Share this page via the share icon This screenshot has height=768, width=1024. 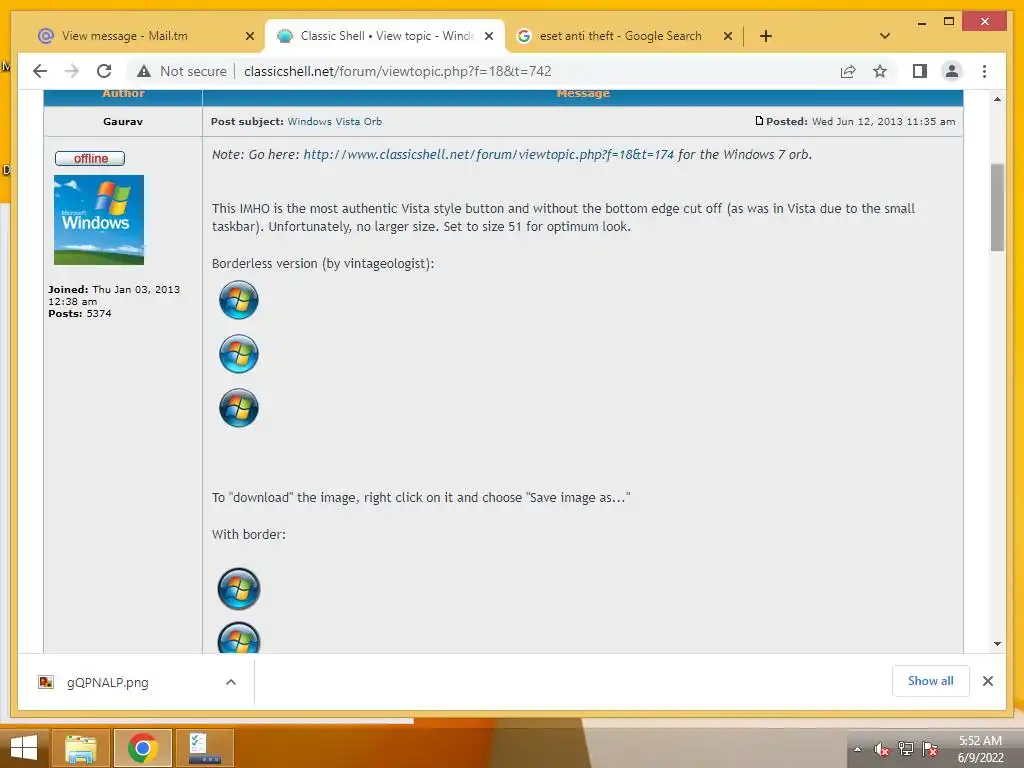pyautogui.click(x=848, y=71)
